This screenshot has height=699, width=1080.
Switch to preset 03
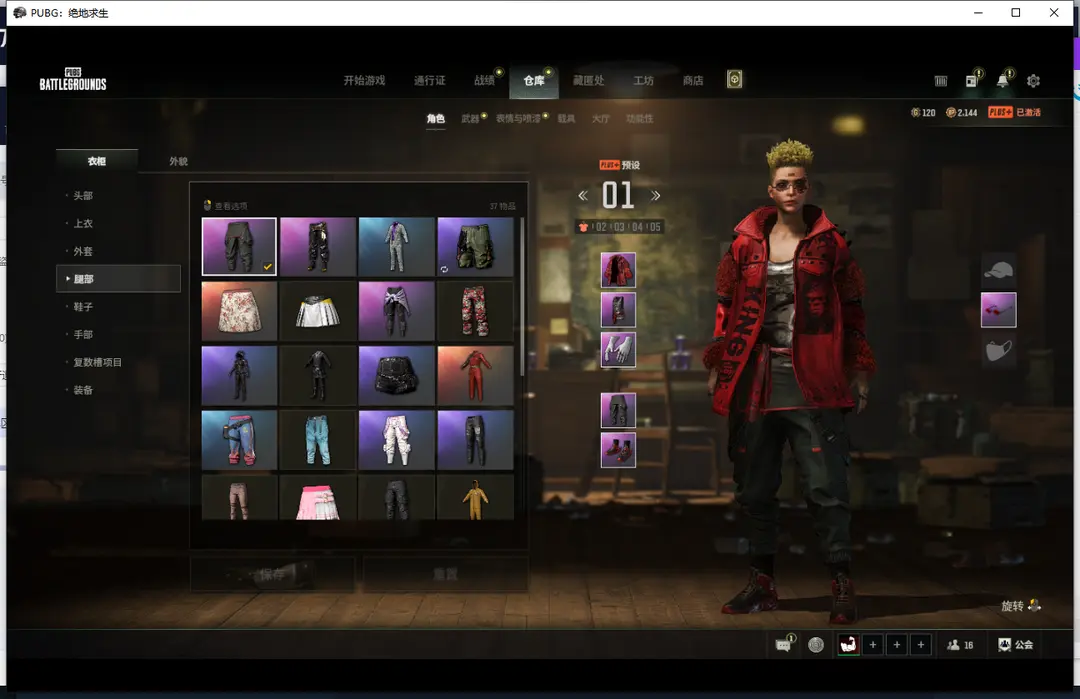(x=619, y=227)
